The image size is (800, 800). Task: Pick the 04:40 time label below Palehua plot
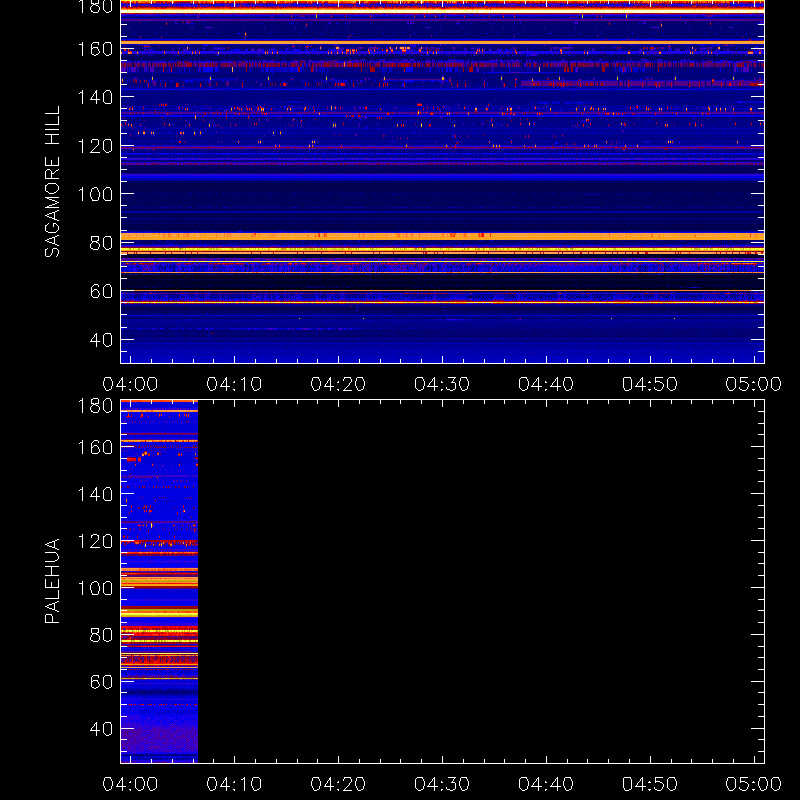click(546, 784)
